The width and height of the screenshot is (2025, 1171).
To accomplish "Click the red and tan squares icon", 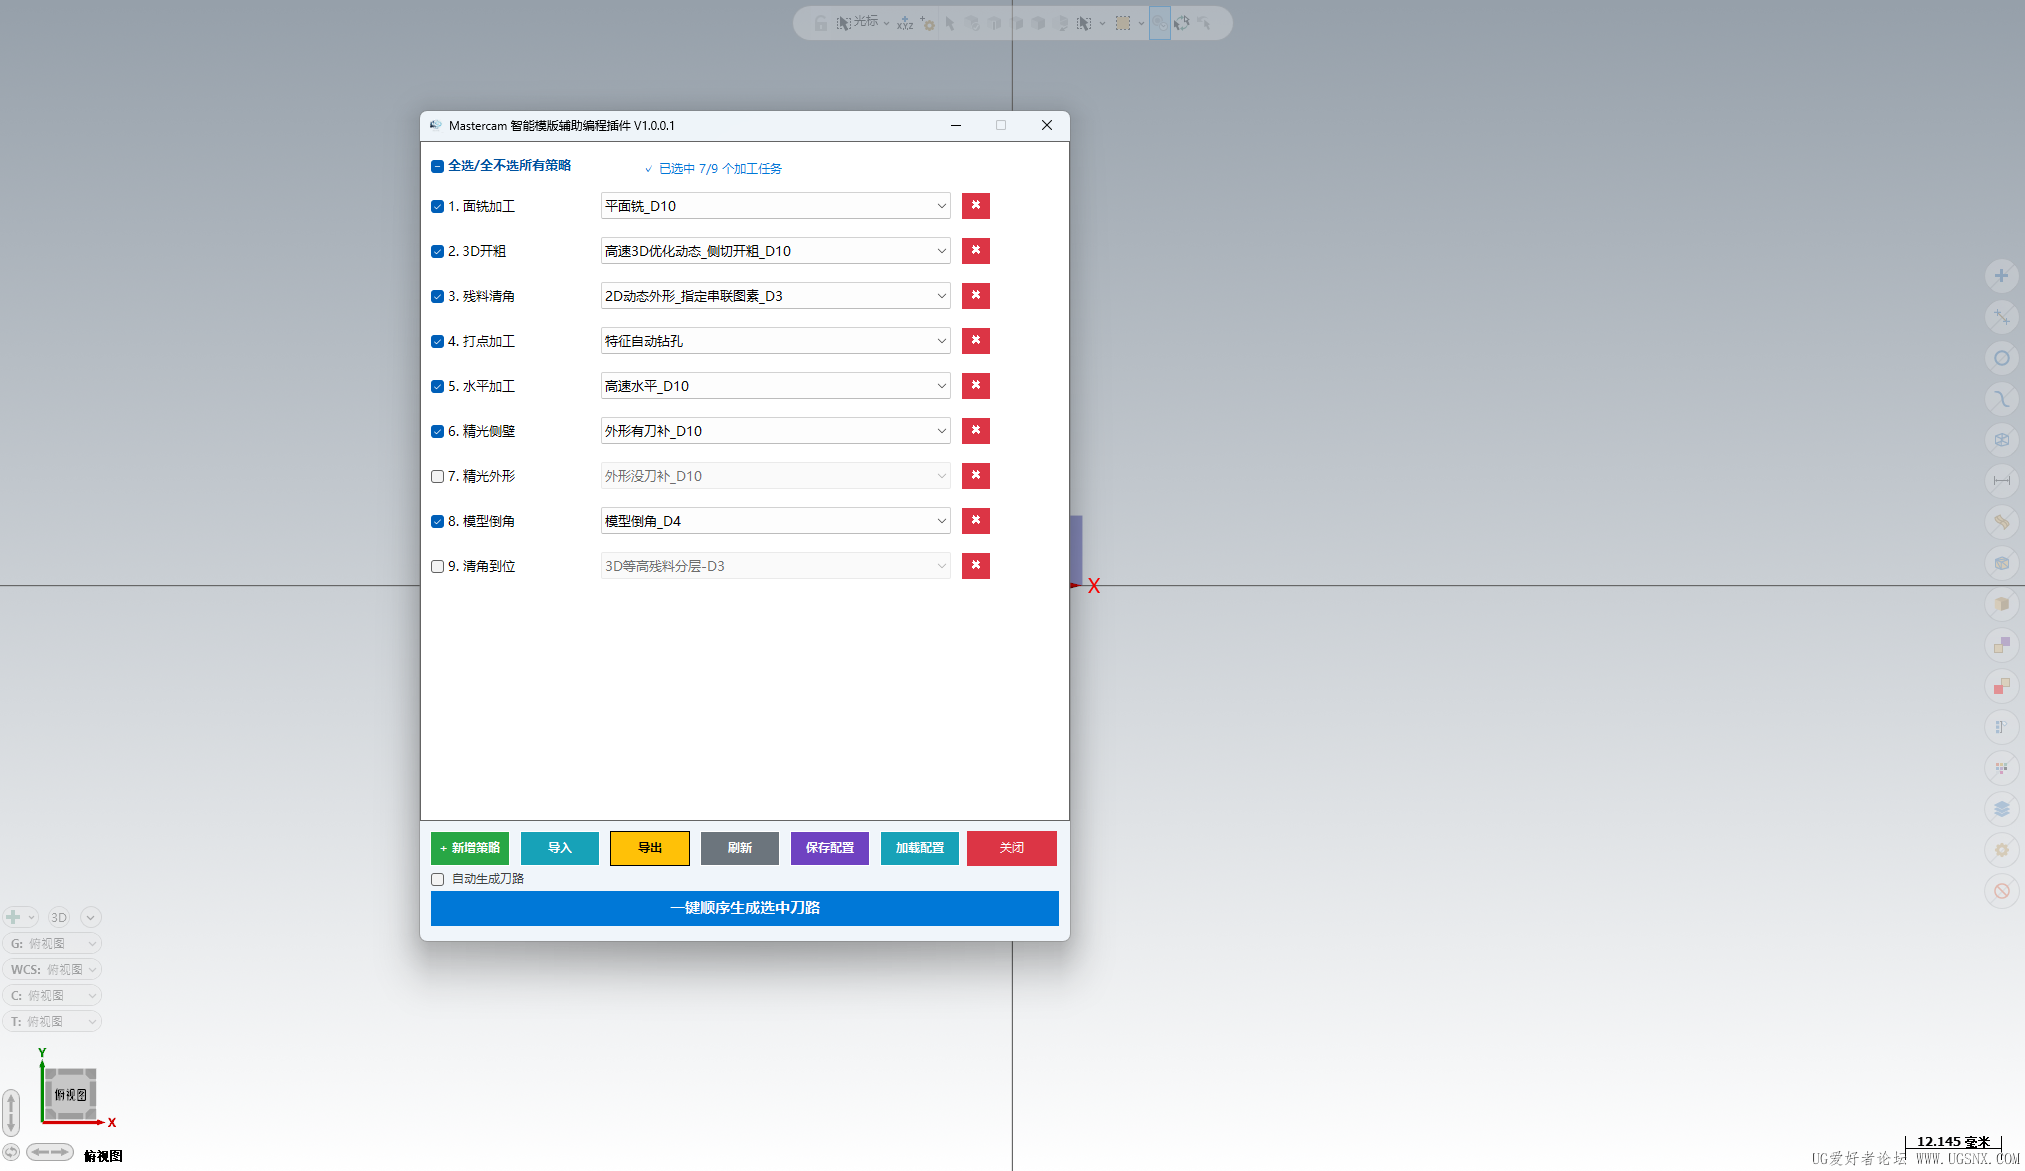I will (2001, 686).
